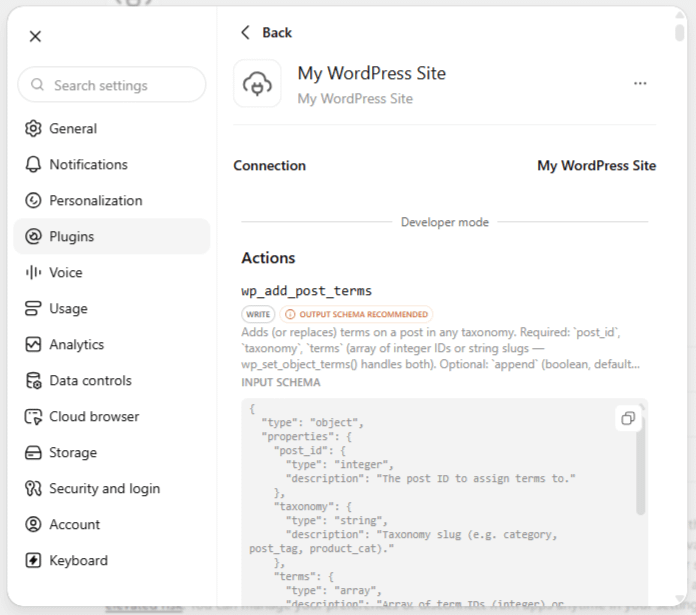This screenshot has width=696, height=615.
Task: Copy the input schema JSON
Action: coord(628,418)
